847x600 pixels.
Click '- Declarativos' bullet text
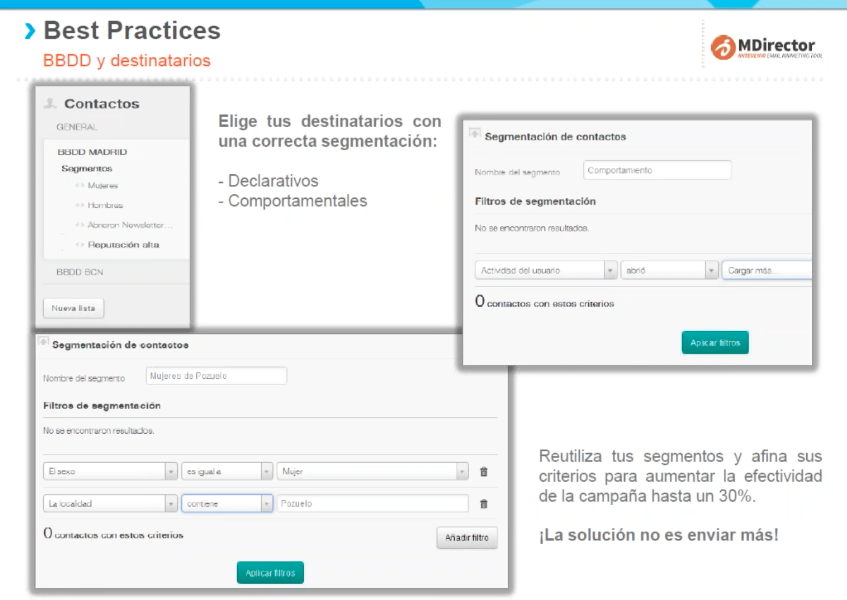(x=268, y=180)
